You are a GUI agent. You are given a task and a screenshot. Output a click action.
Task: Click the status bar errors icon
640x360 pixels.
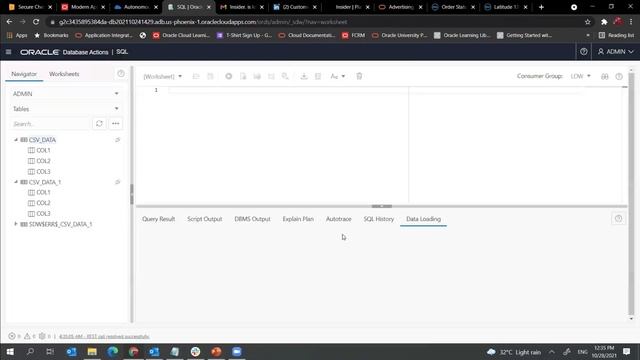pos(12,336)
